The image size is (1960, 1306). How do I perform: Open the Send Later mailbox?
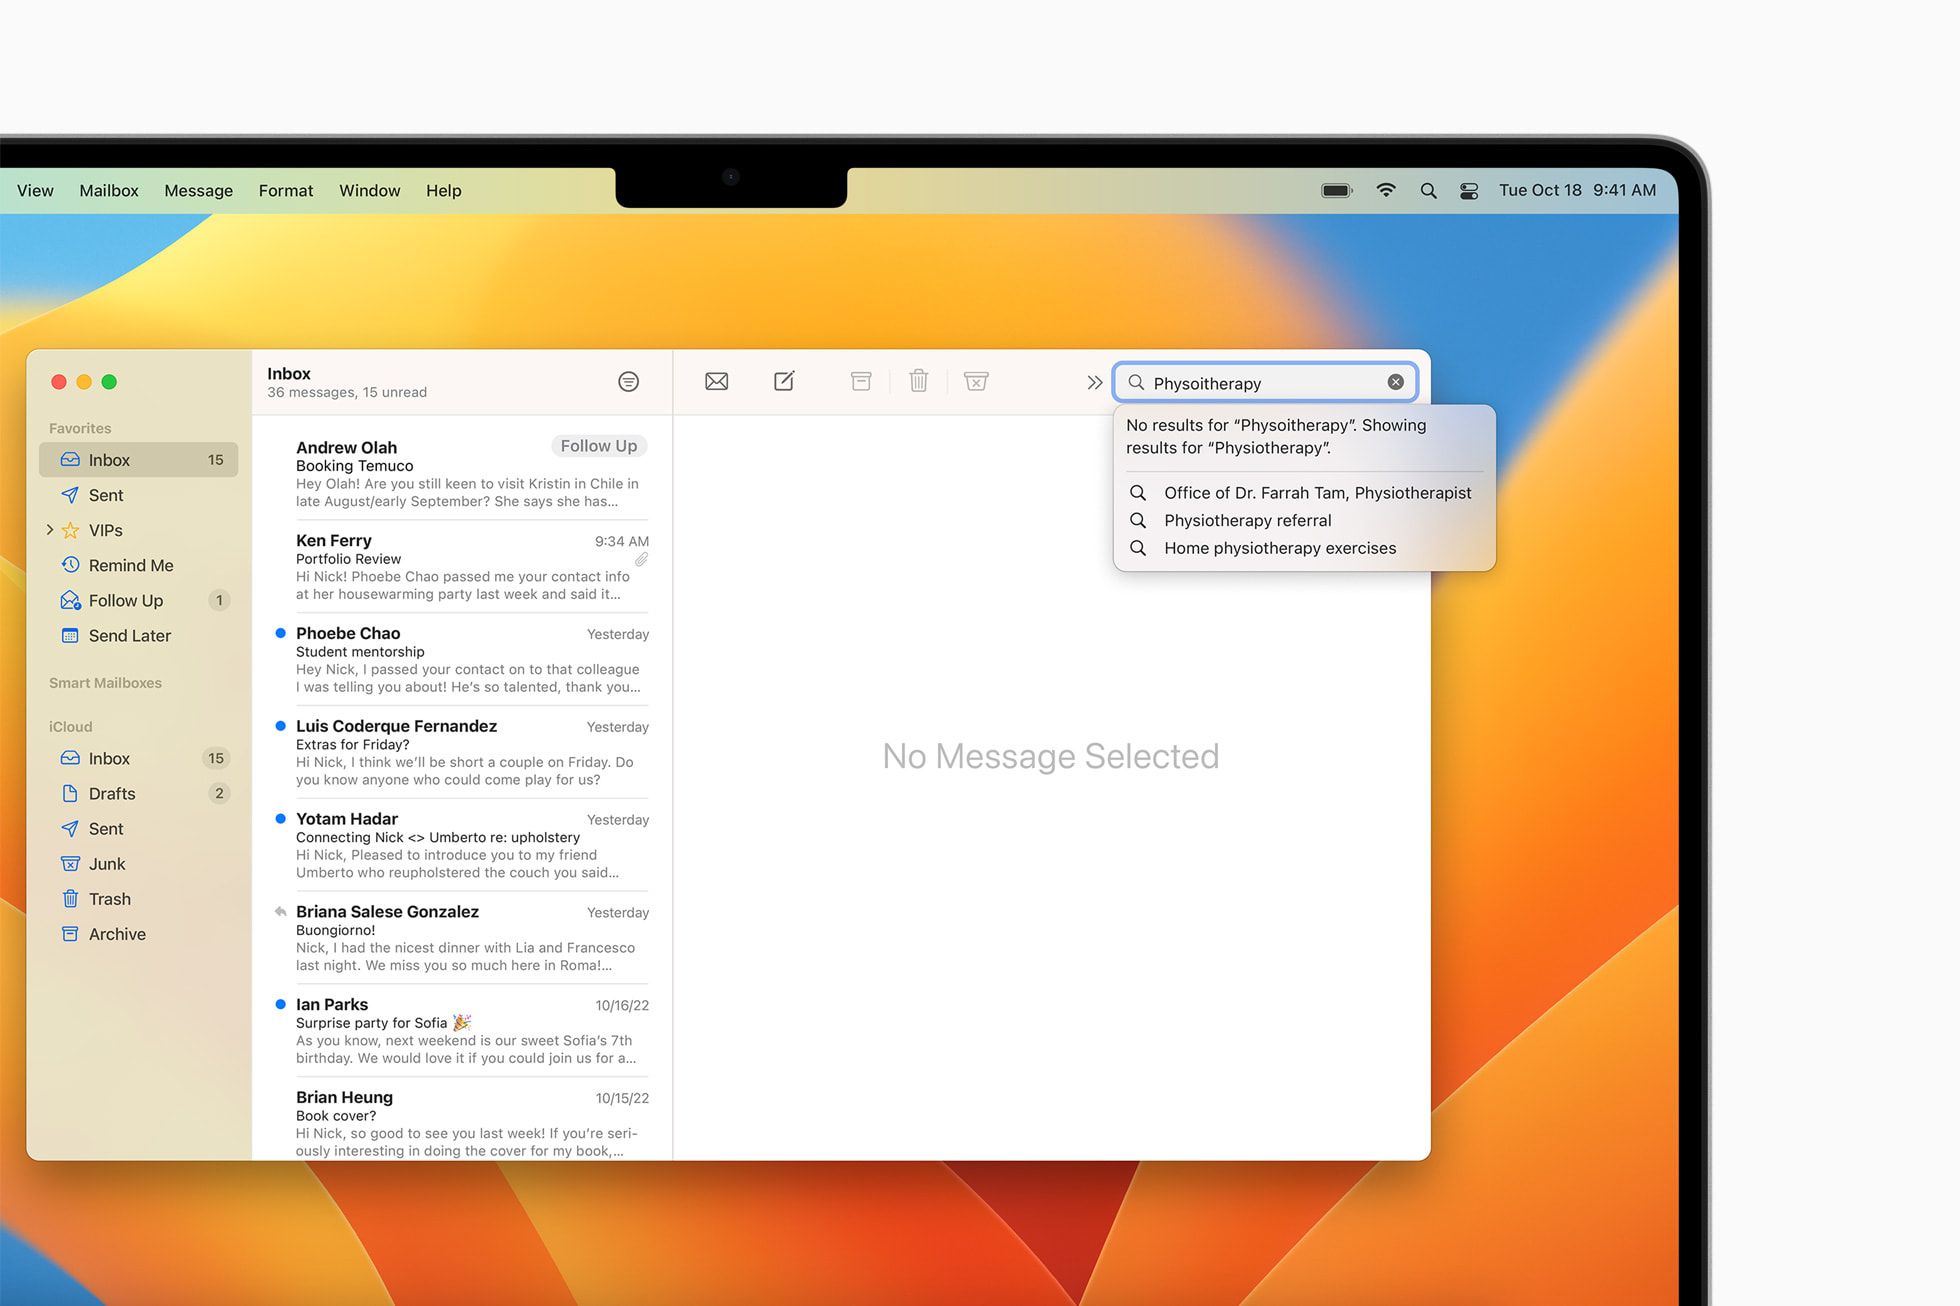[130, 635]
